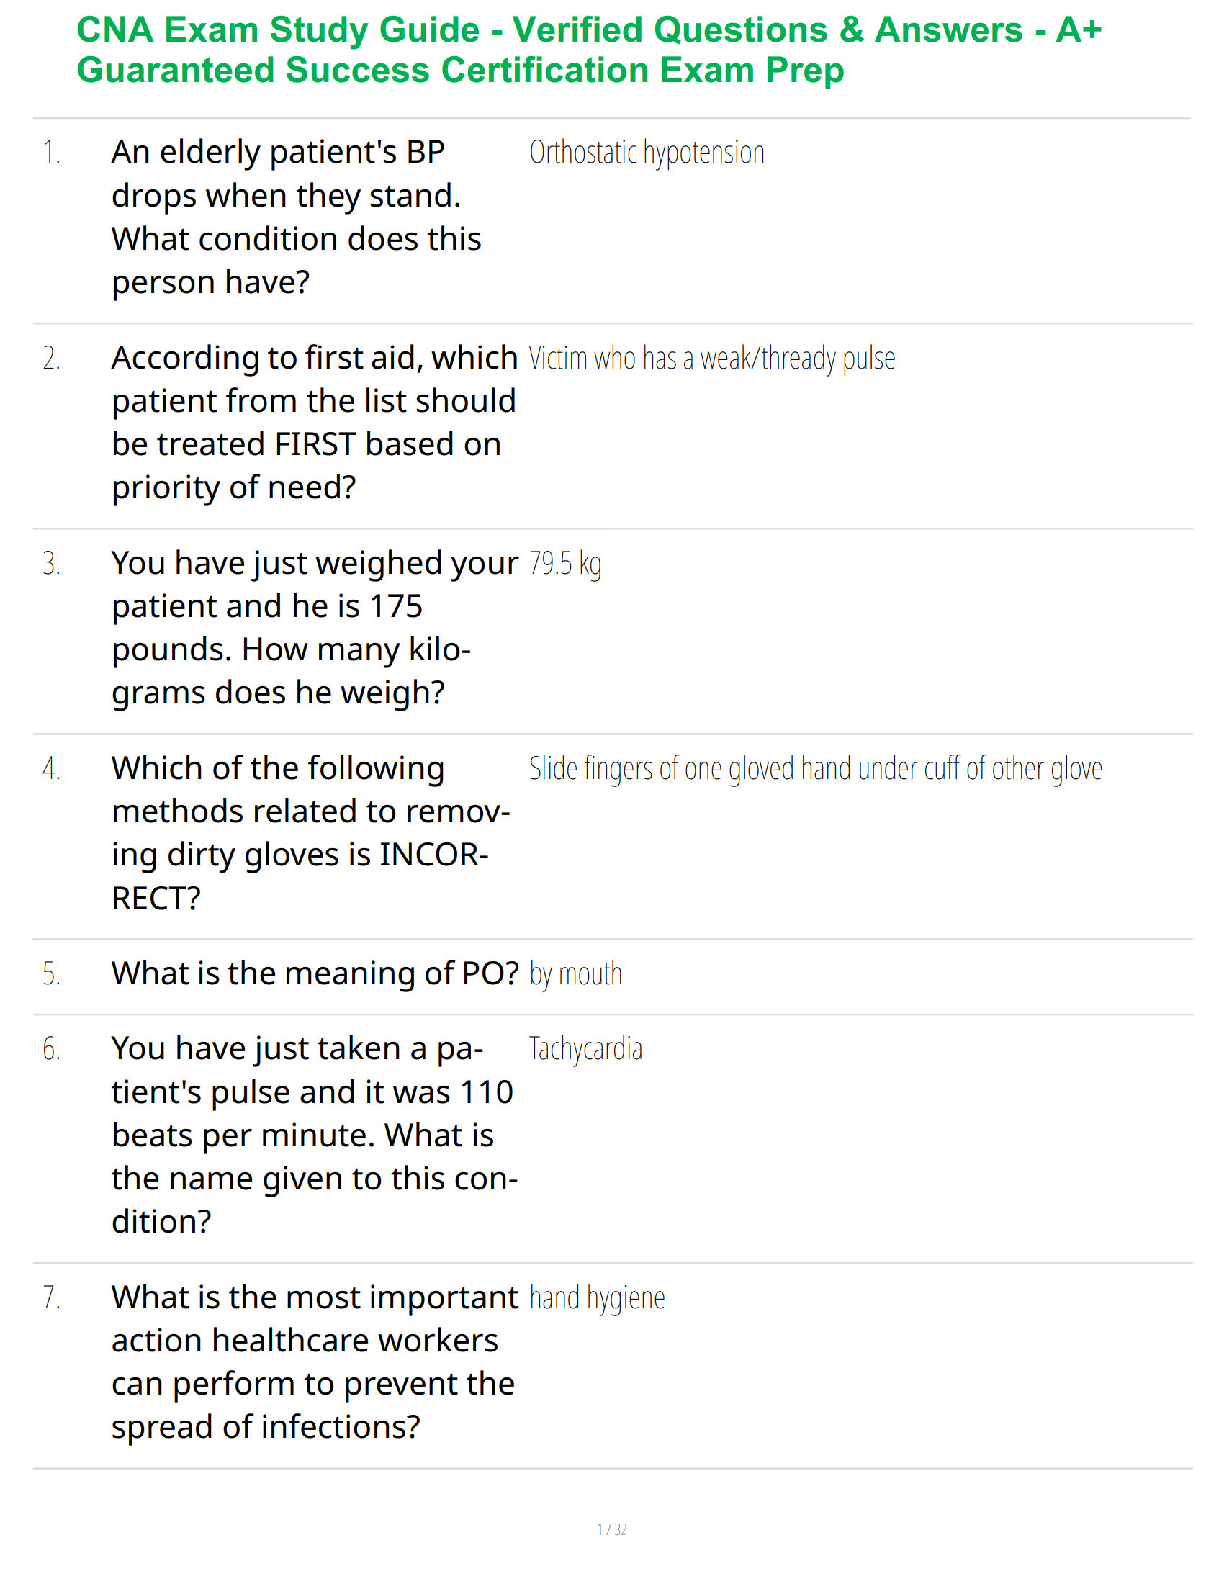Click the number 1 list marker
Viewport: 1224px width, 1584px height.
click(52, 153)
